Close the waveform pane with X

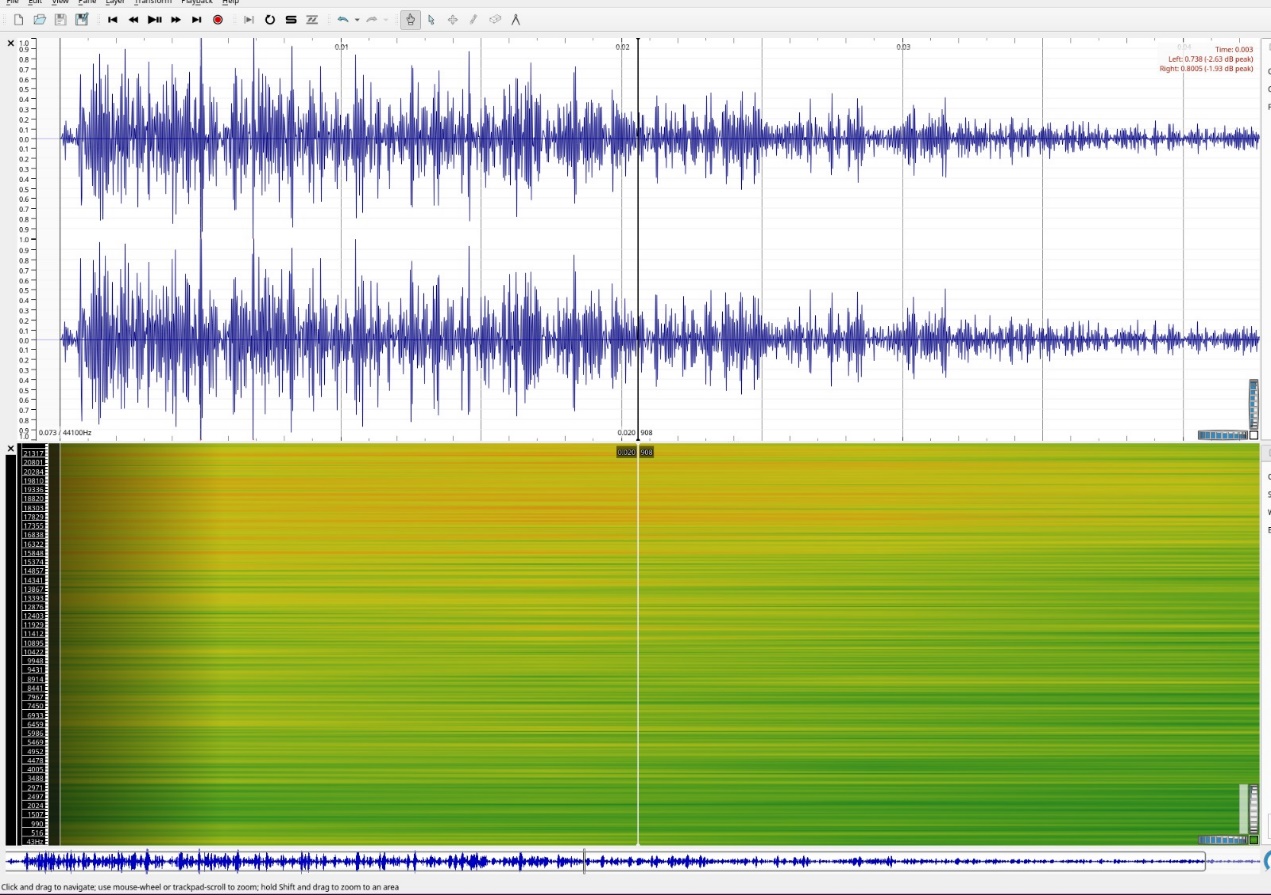[x=11, y=43]
